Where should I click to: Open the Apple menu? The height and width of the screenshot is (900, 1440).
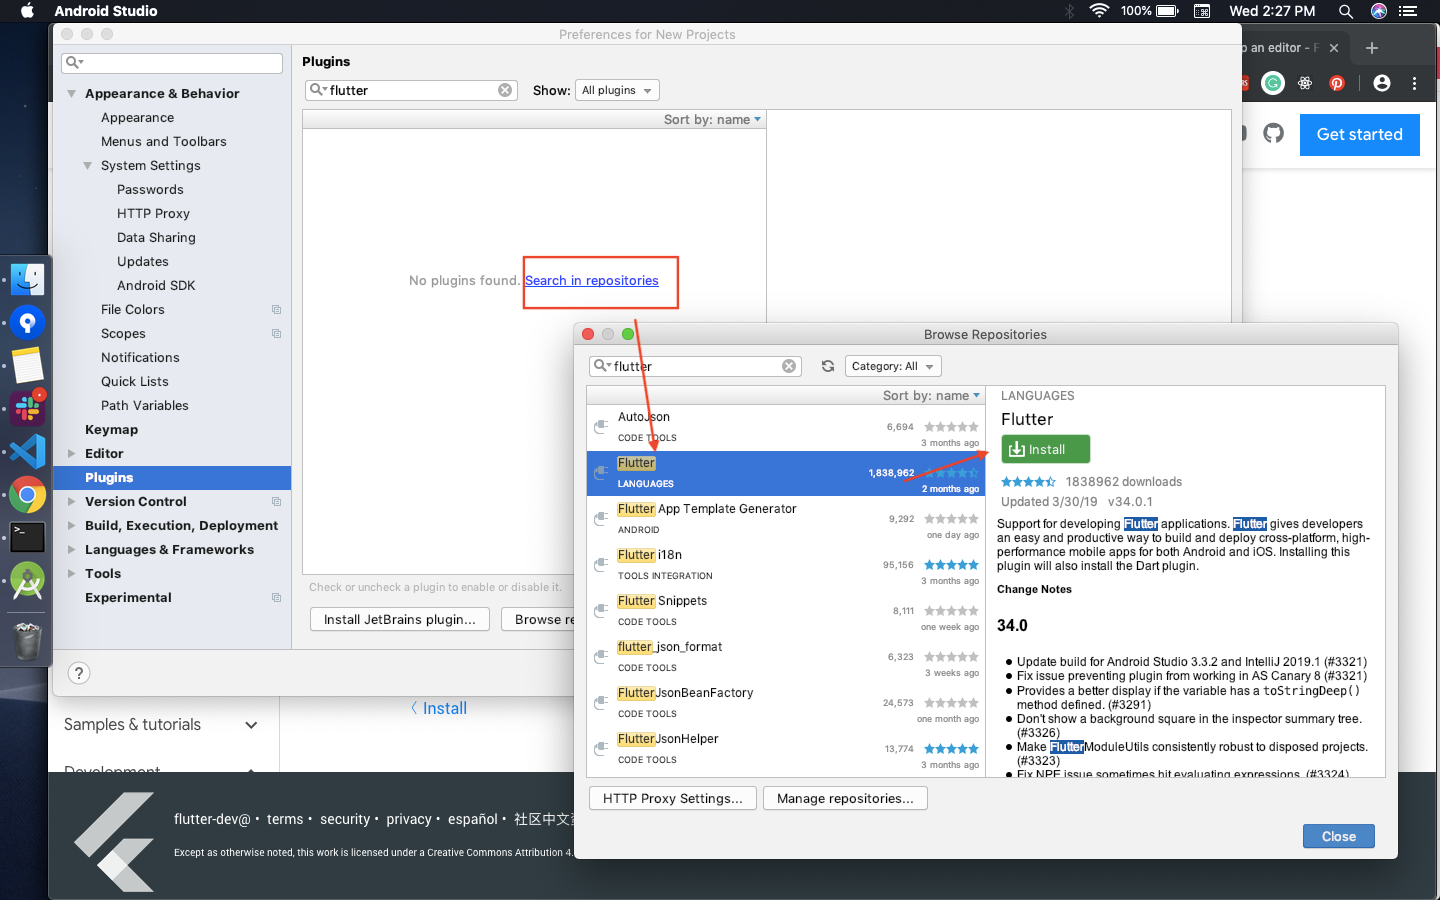[x=27, y=11]
